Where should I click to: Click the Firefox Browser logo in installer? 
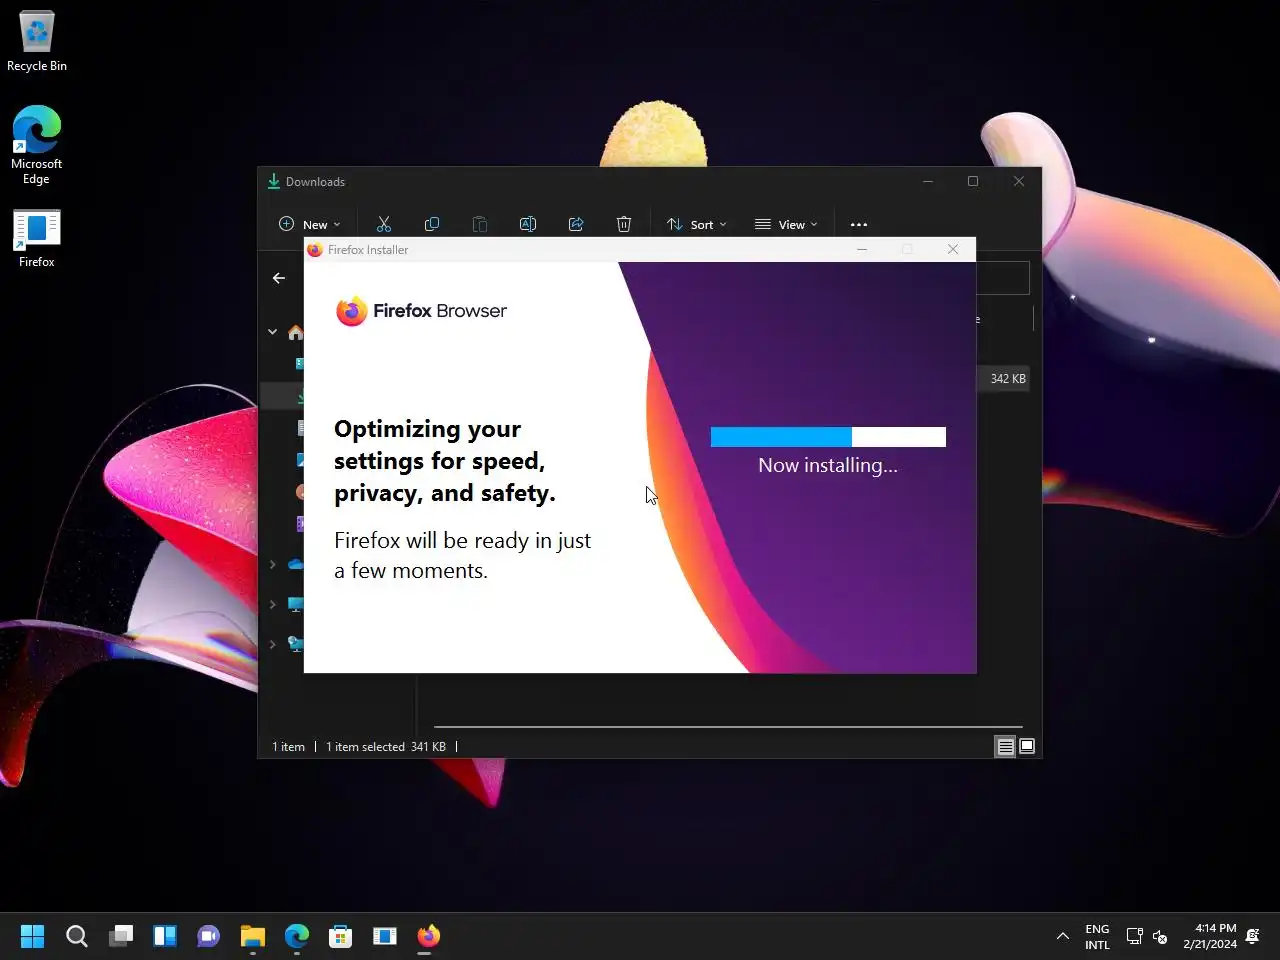[421, 311]
